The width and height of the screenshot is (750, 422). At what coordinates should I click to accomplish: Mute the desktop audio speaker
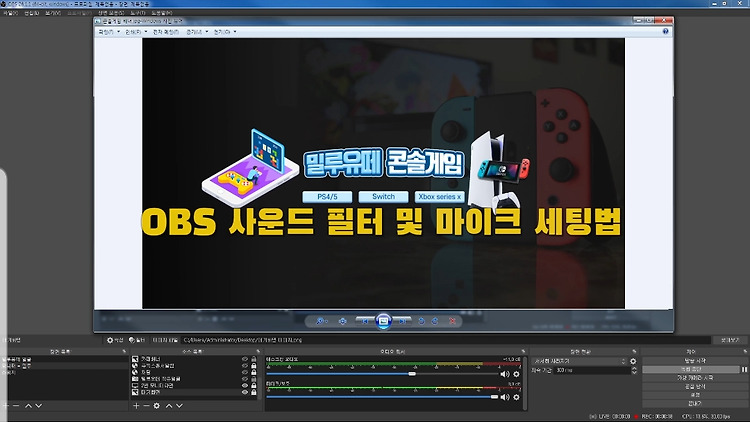[x=505, y=374]
